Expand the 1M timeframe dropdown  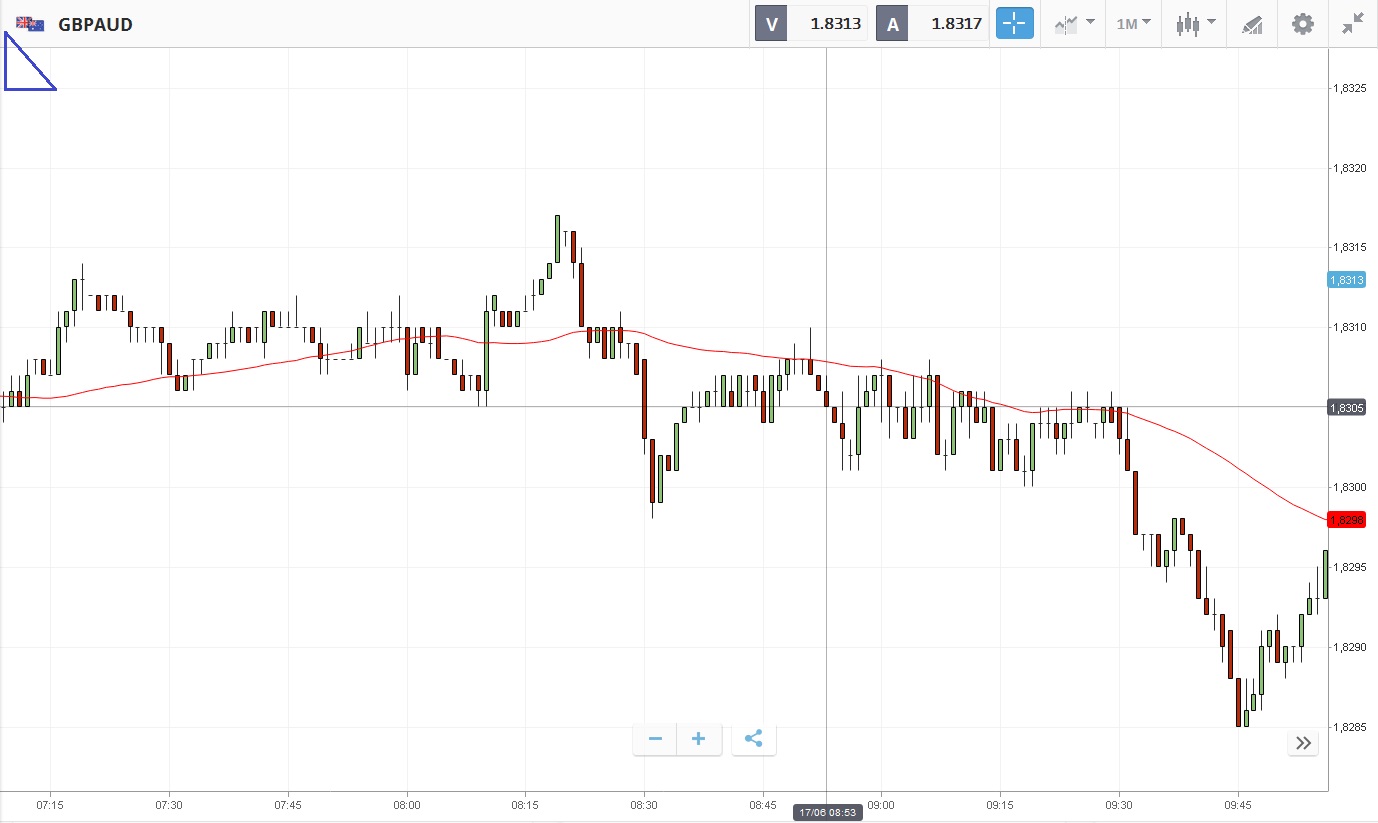pos(1133,24)
